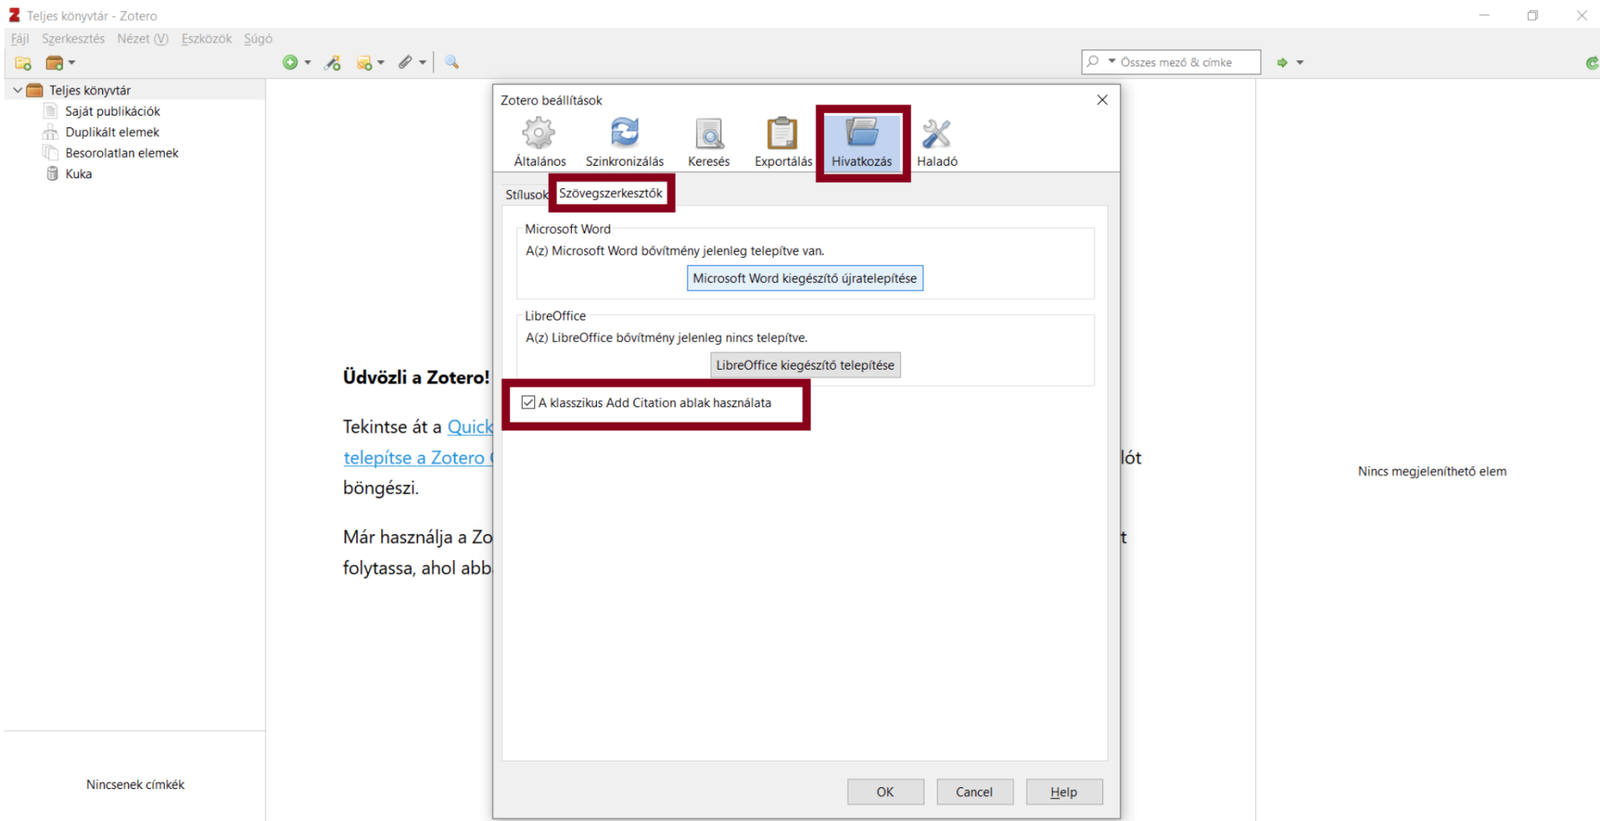Viewport: 1600px width, 821px height.
Task: Click LibreOffice kiegészítő telepítése button
Action: [x=805, y=365]
